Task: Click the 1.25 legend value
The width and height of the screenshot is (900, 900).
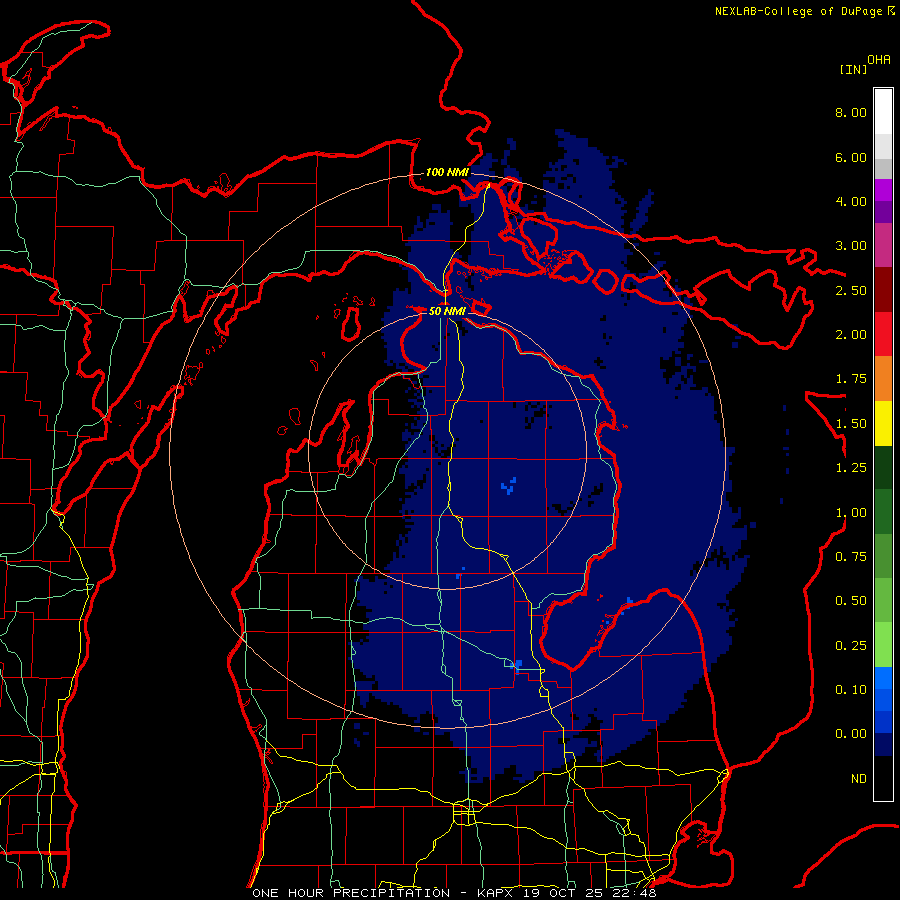Action: tap(851, 468)
